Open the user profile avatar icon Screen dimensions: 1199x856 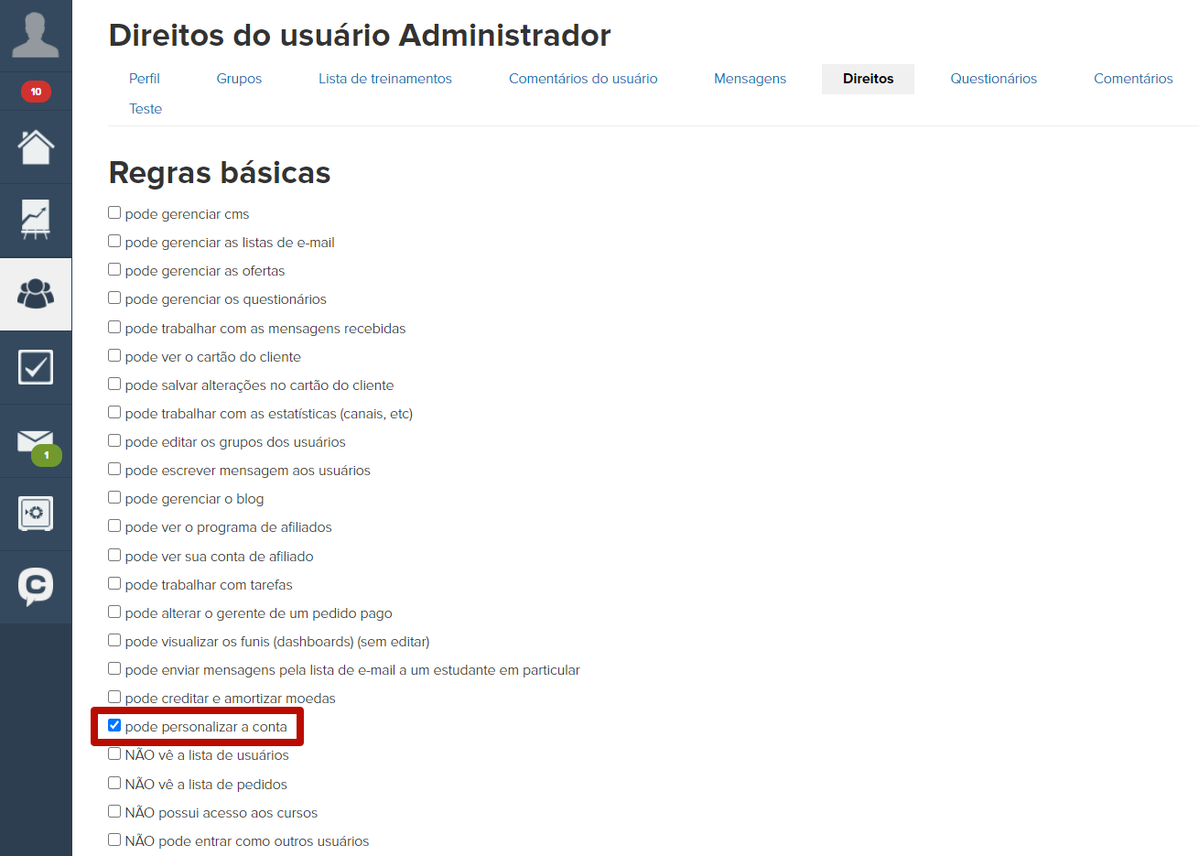pyautogui.click(x=35, y=35)
